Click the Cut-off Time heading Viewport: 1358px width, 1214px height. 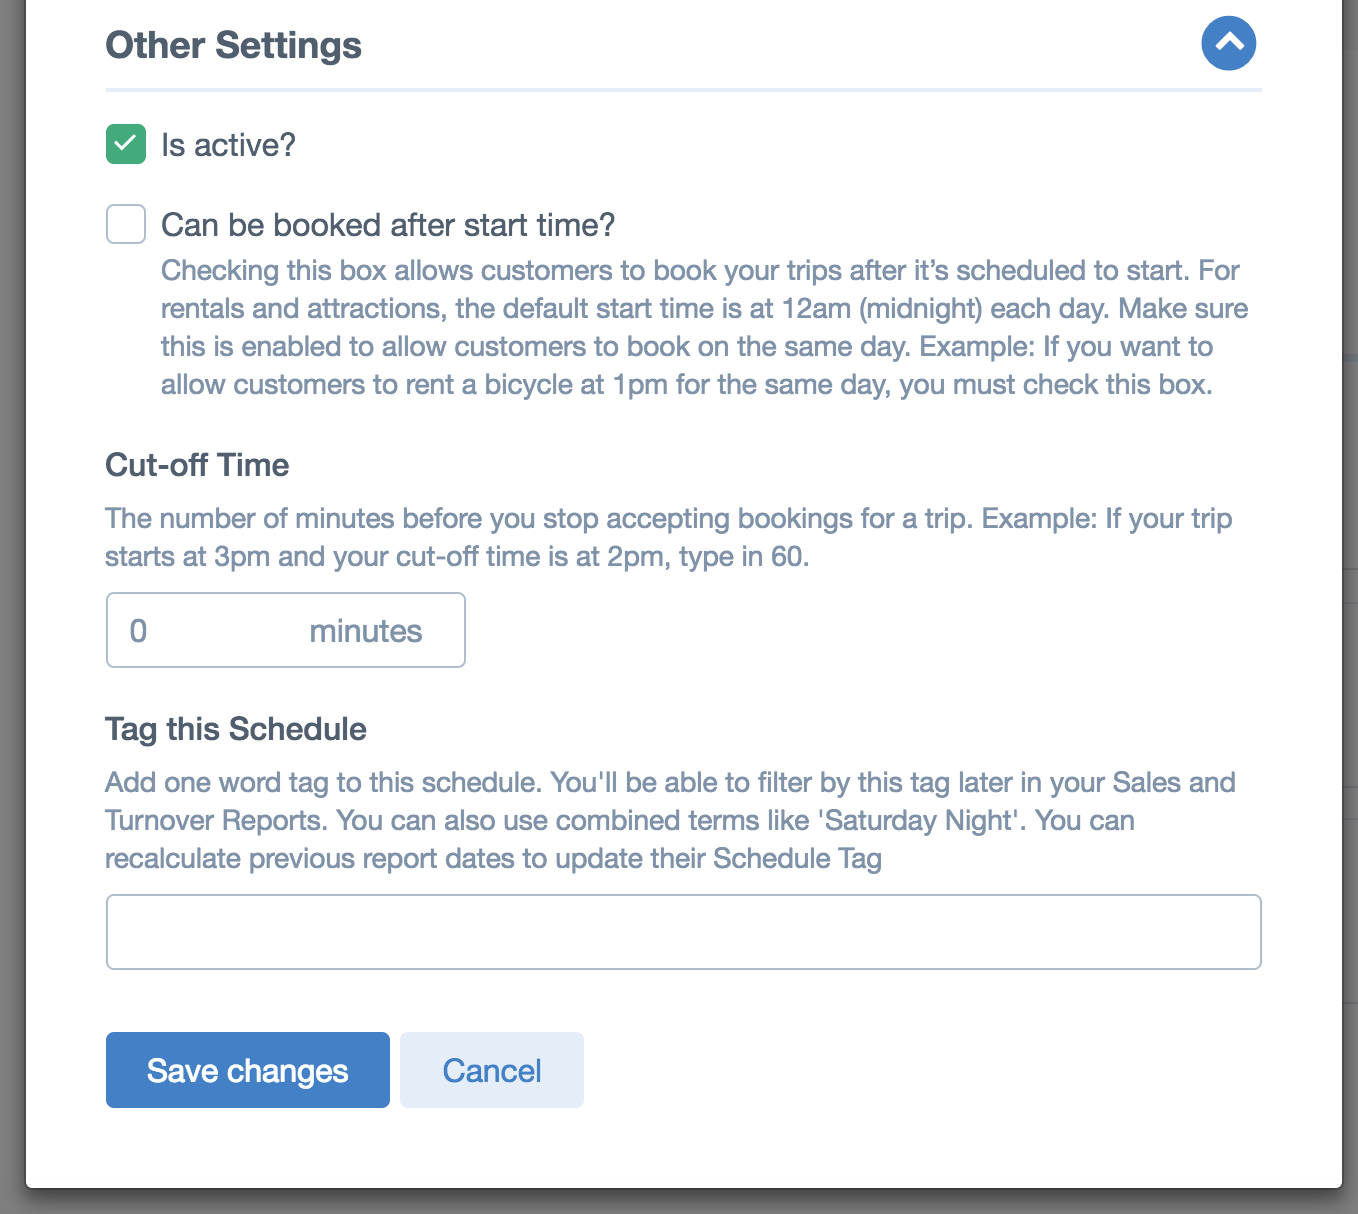click(x=197, y=465)
